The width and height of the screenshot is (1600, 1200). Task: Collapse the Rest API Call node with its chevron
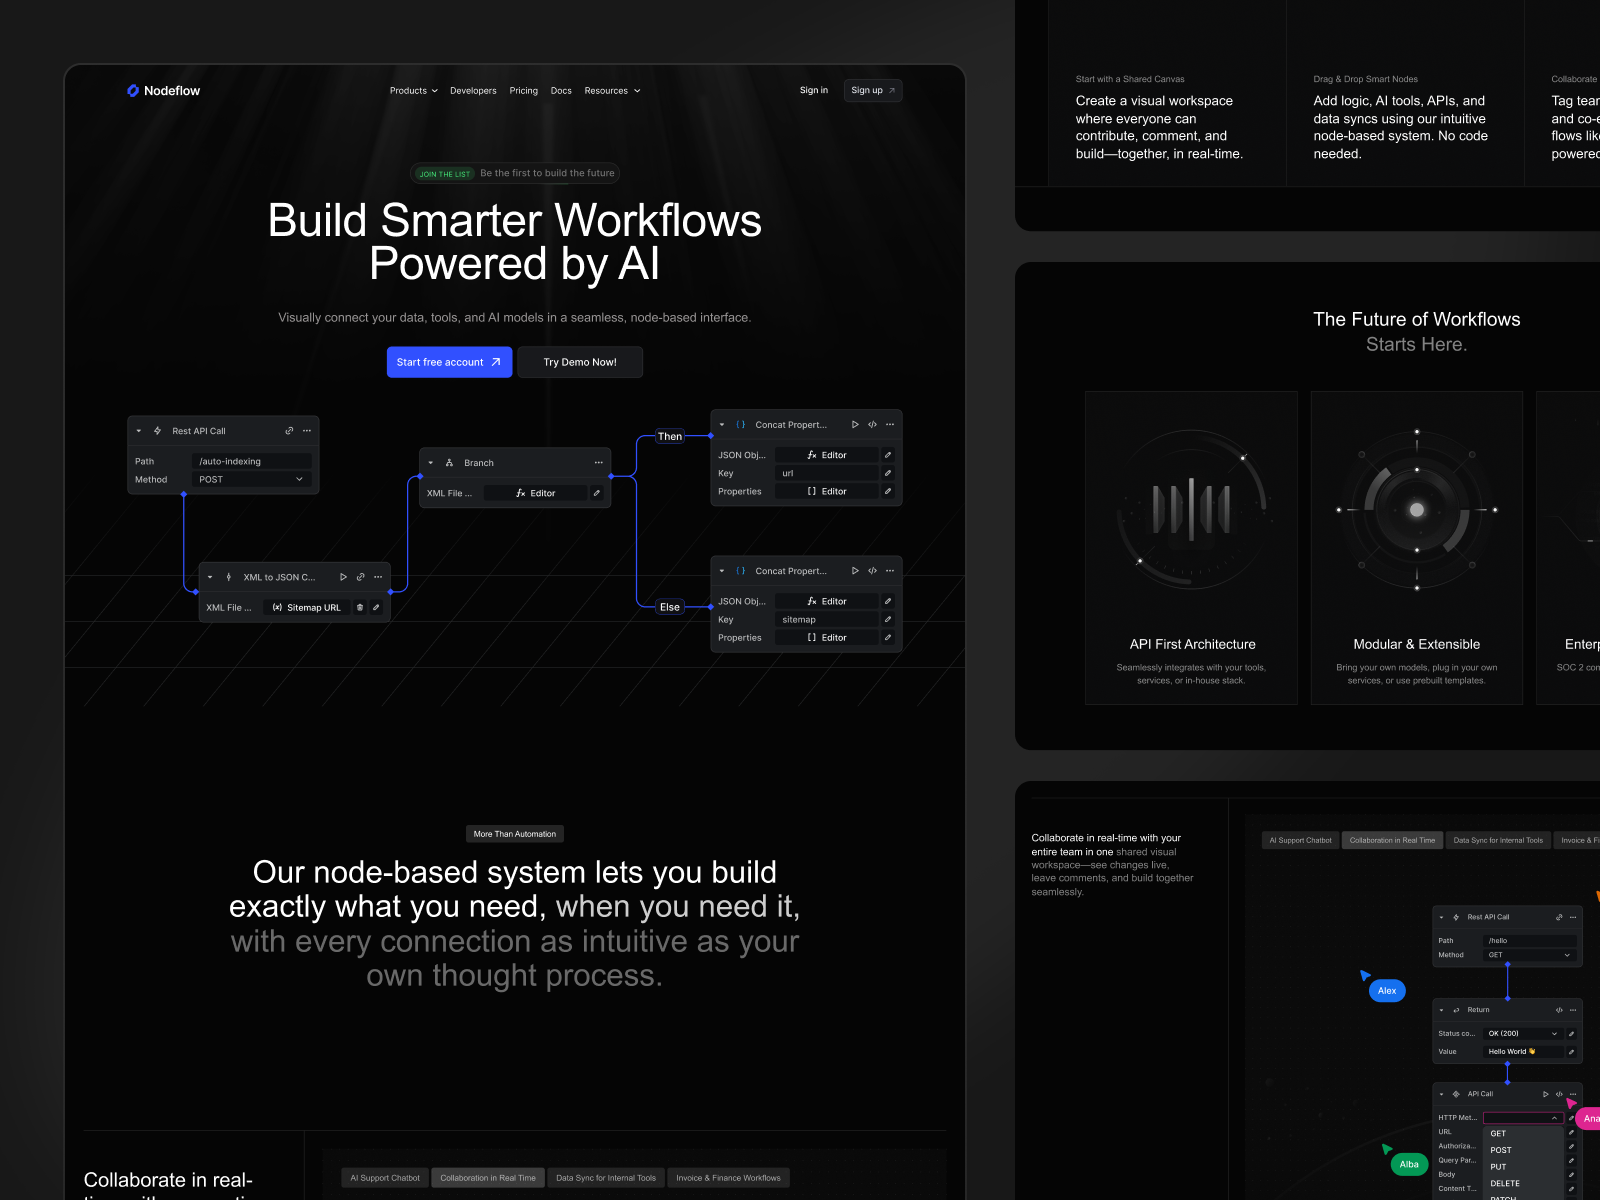[138, 431]
